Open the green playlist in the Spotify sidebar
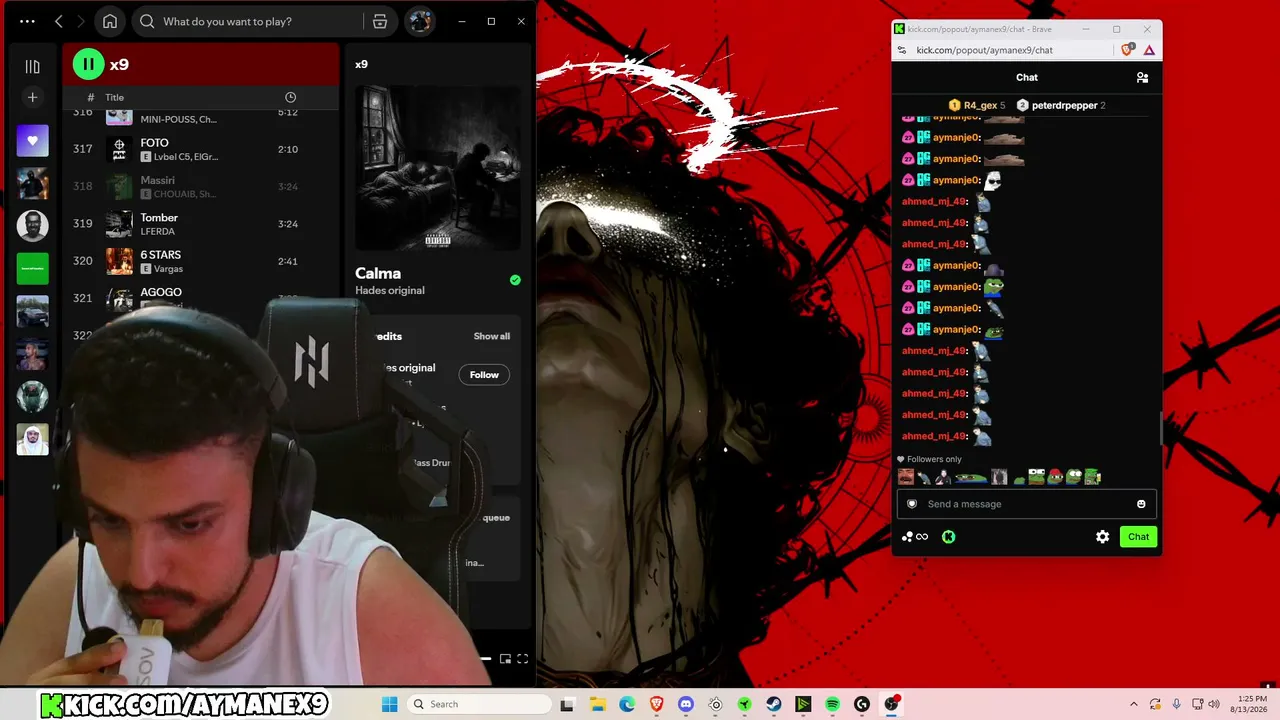Viewport: 1280px width, 720px height. (32, 268)
